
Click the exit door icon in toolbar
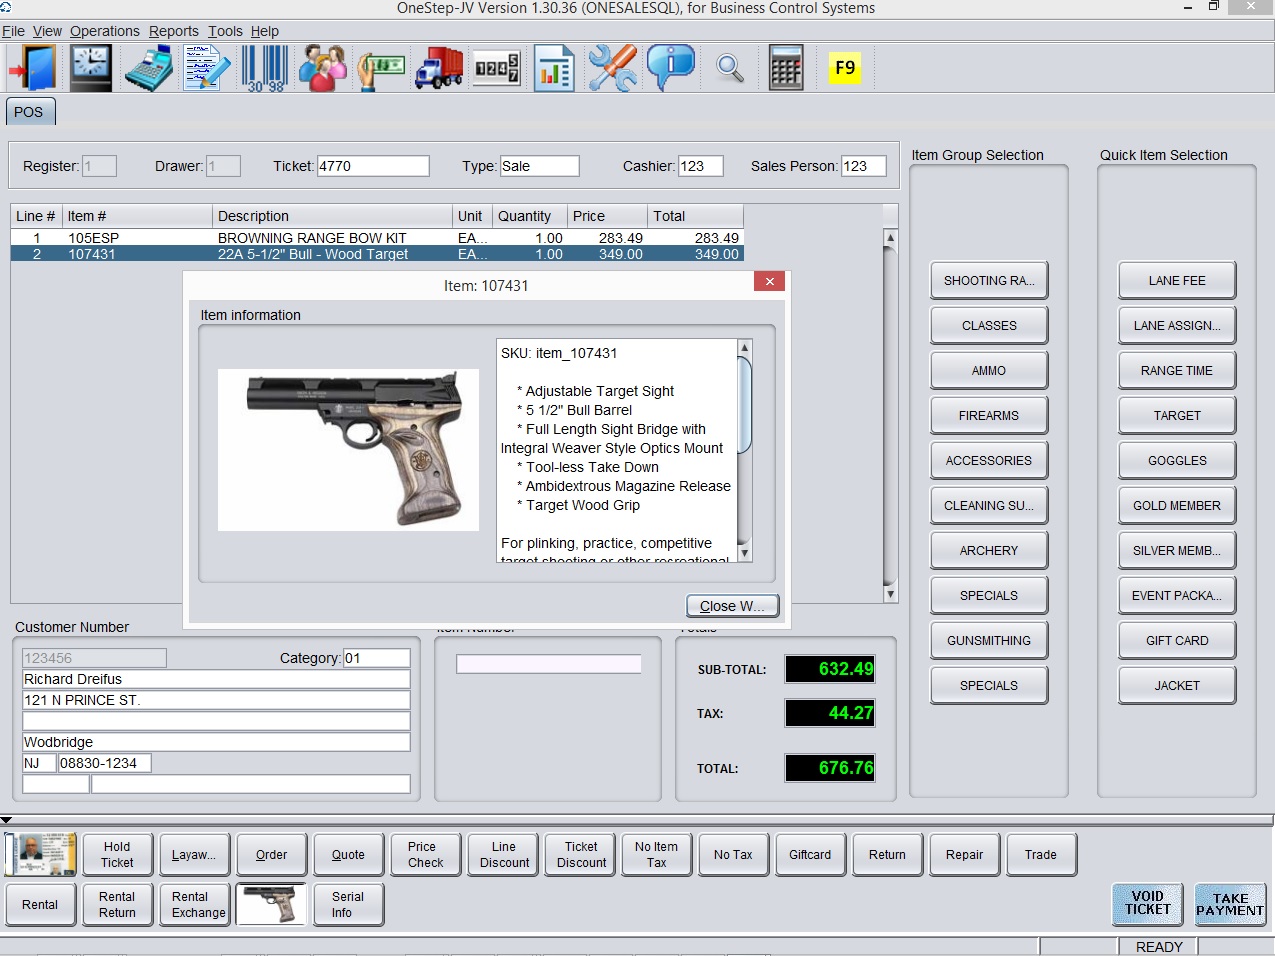coord(32,69)
